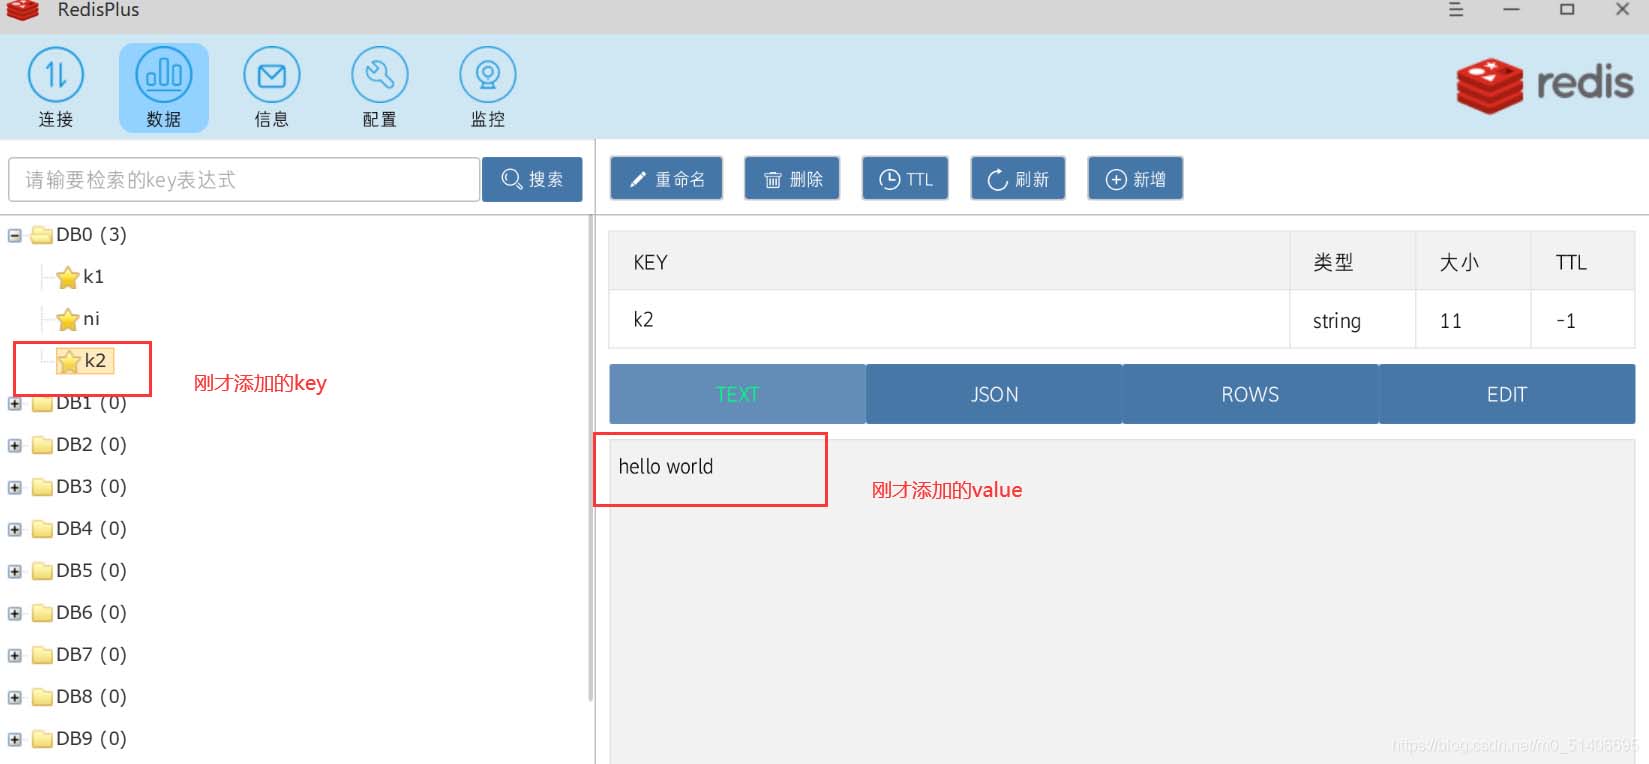Viewport: 1649px width, 764px height.
Task: Select the 数据 (Data) toolbar icon
Action: pos(164,77)
